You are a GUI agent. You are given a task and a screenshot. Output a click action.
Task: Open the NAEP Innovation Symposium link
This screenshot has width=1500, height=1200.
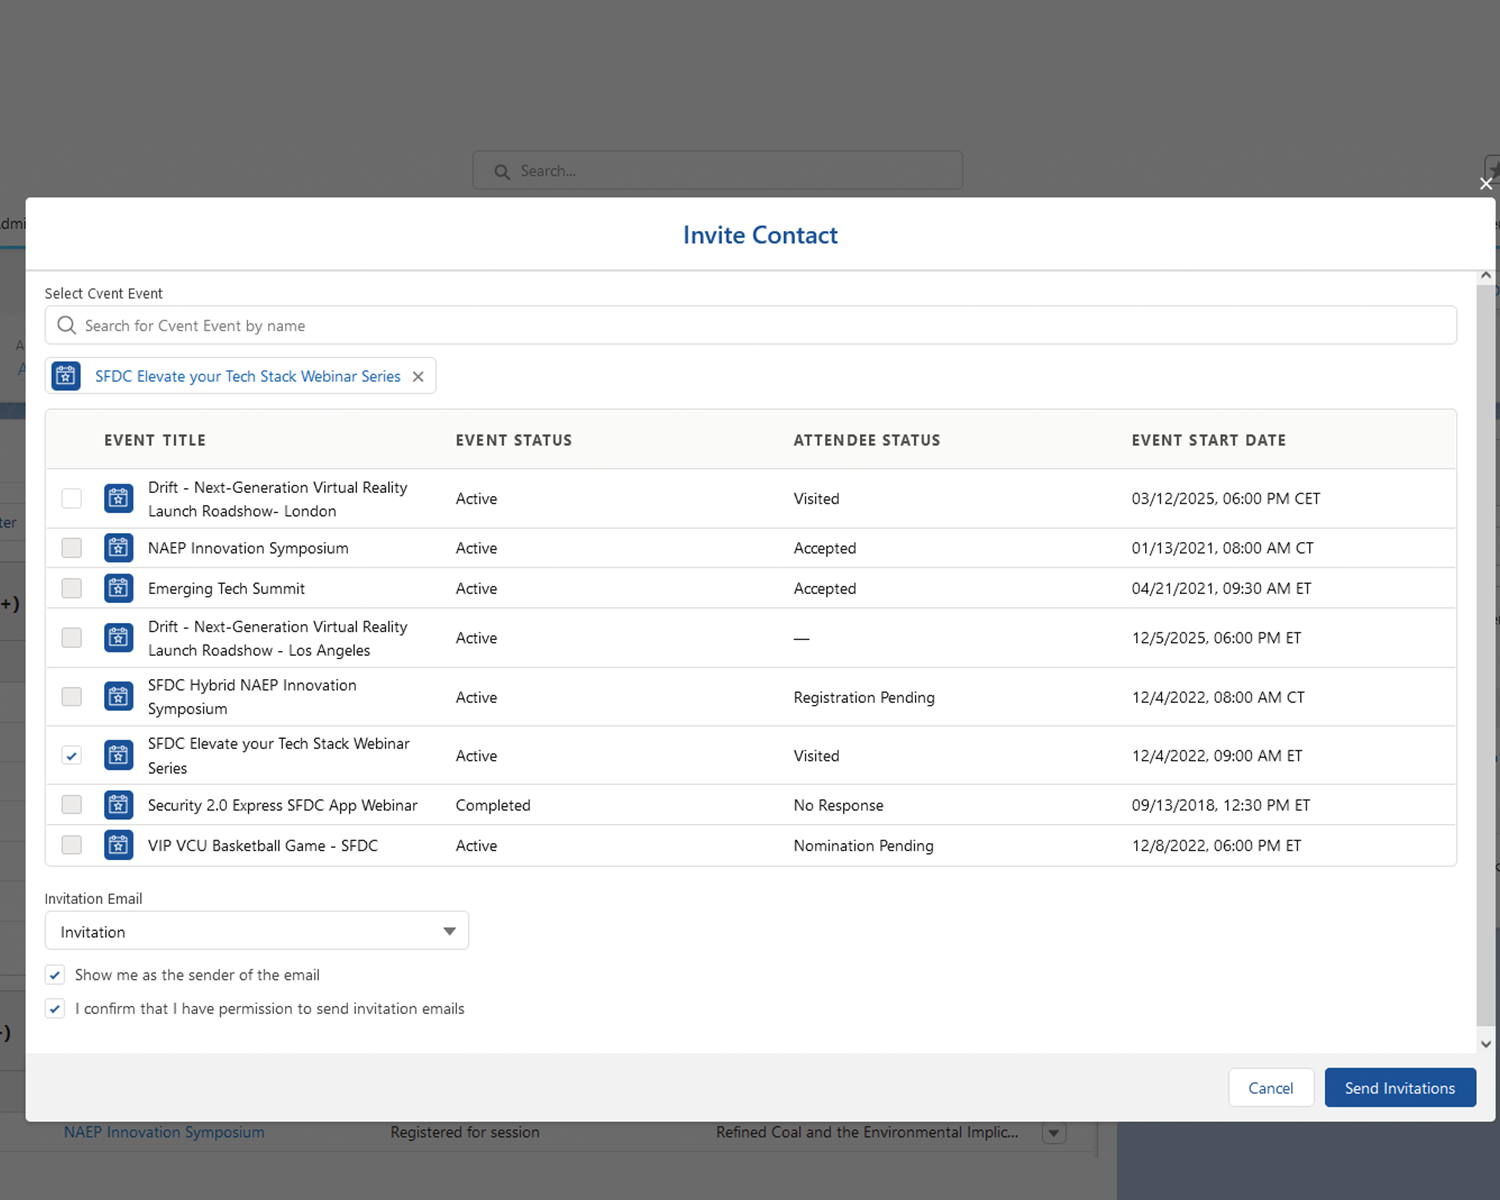pyautogui.click(x=164, y=1132)
